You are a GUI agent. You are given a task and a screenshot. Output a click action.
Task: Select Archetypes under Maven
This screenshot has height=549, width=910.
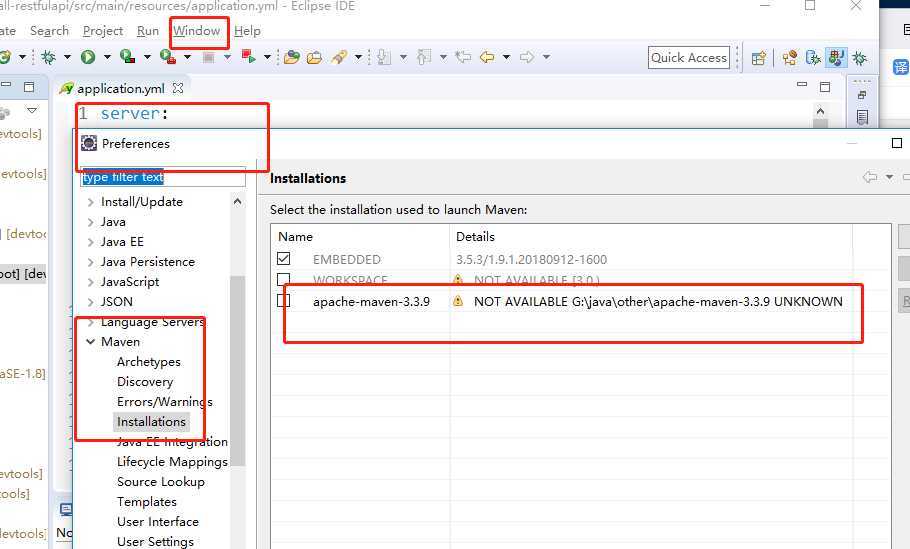[149, 362]
